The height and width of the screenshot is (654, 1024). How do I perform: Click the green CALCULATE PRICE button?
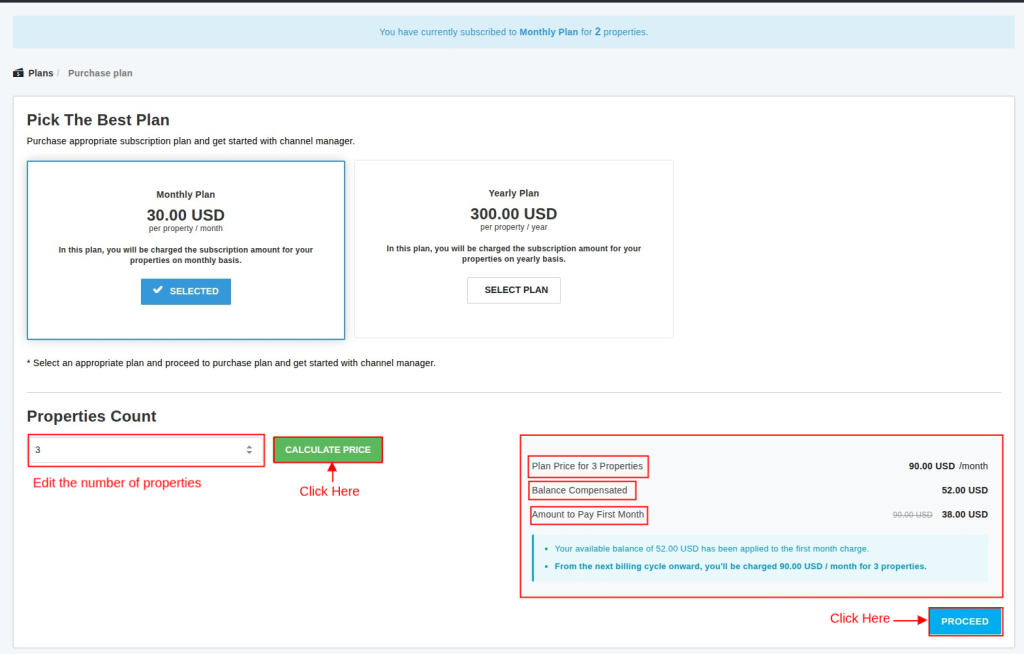coord(328,450)
